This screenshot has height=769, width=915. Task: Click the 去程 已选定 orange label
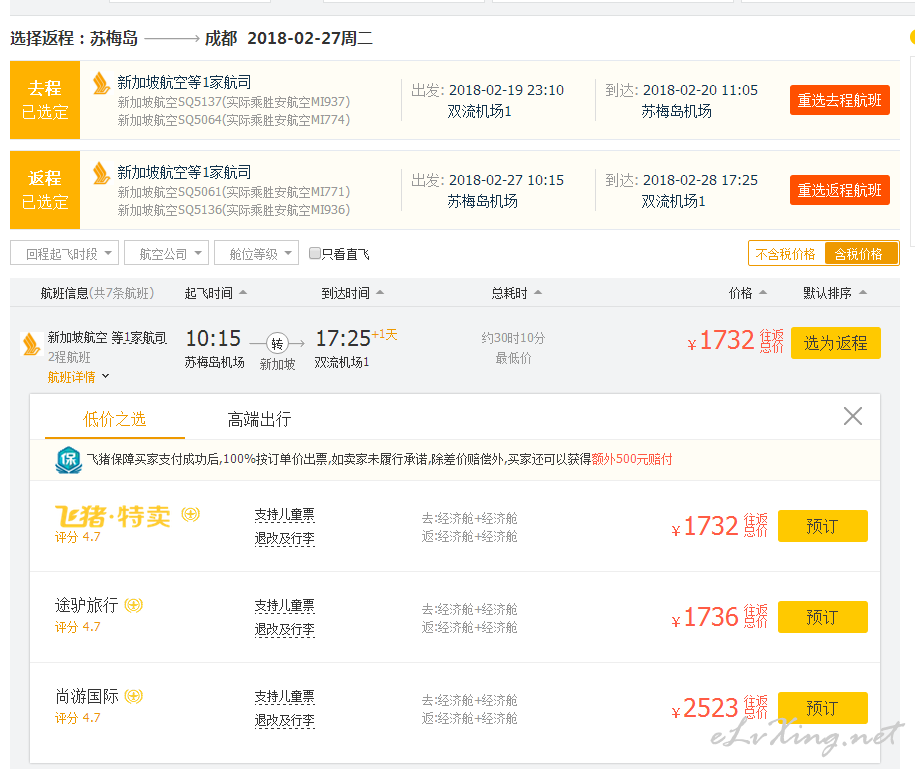[x=45, y=100]
